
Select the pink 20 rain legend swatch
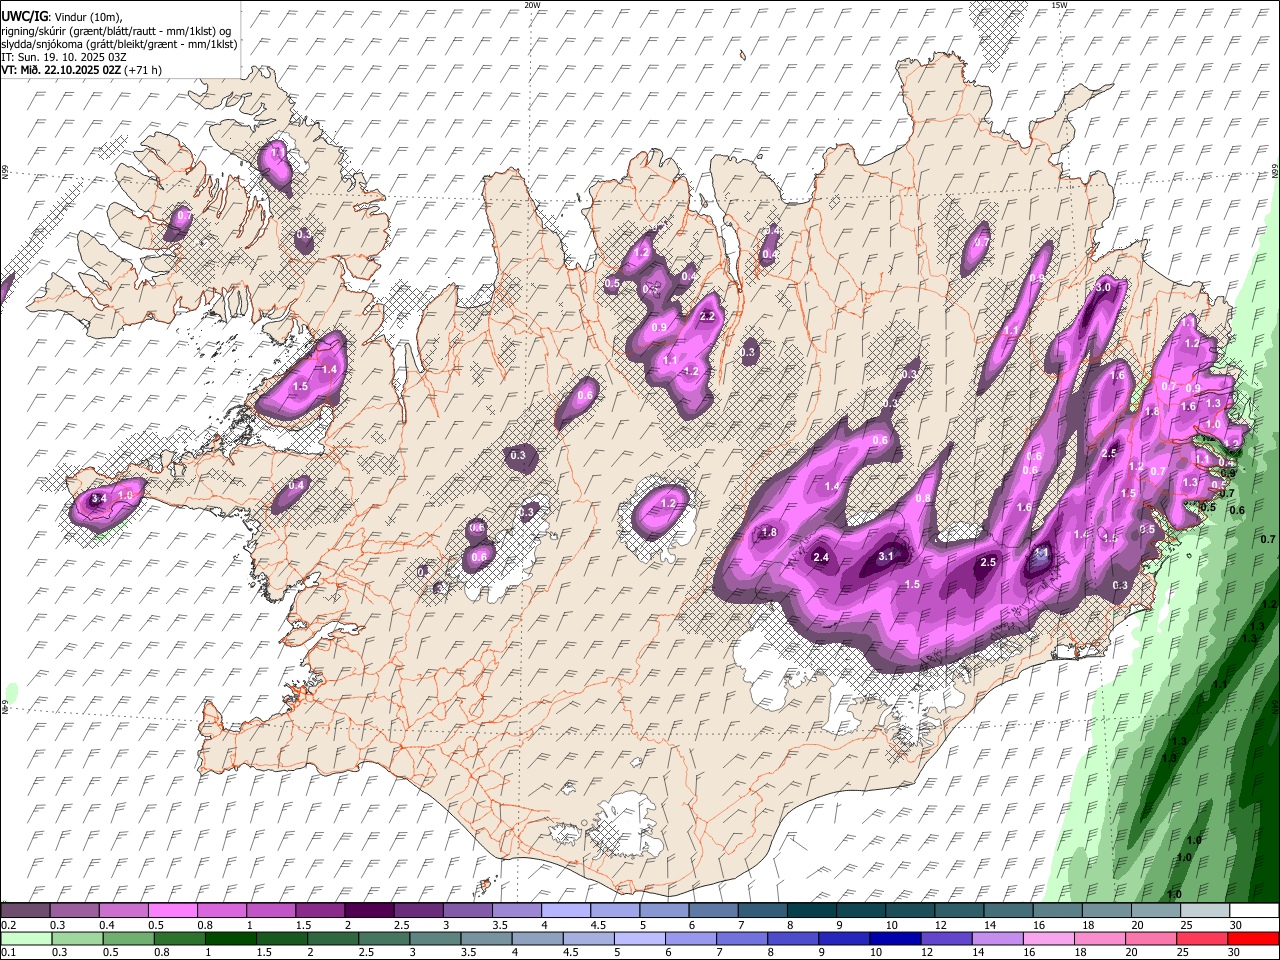pyautogui.click(x=1150, y=938)
